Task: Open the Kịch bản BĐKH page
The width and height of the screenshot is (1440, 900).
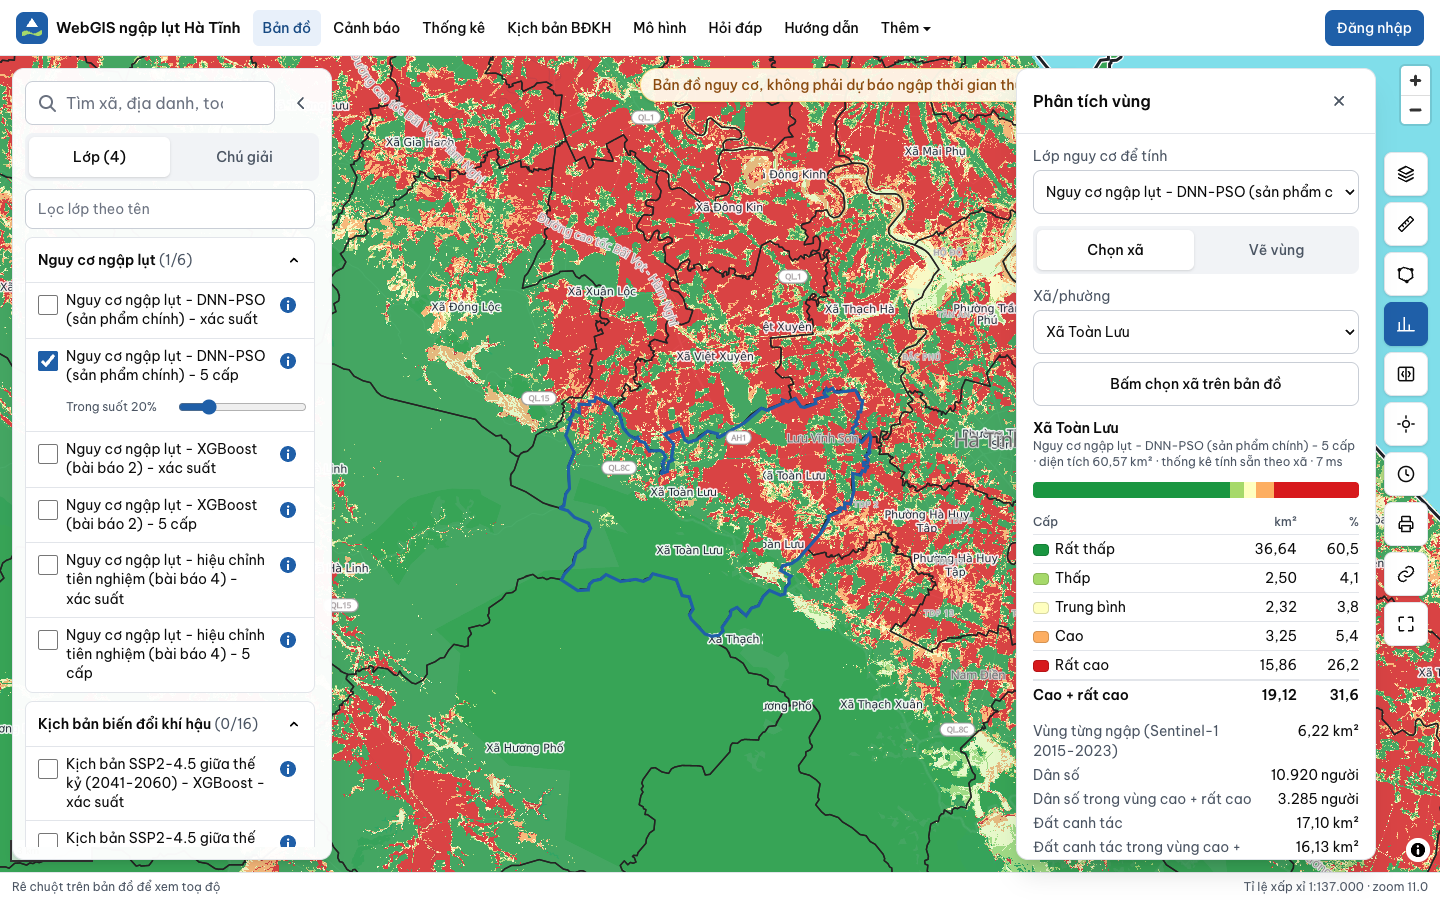Action: click(559, 28)
